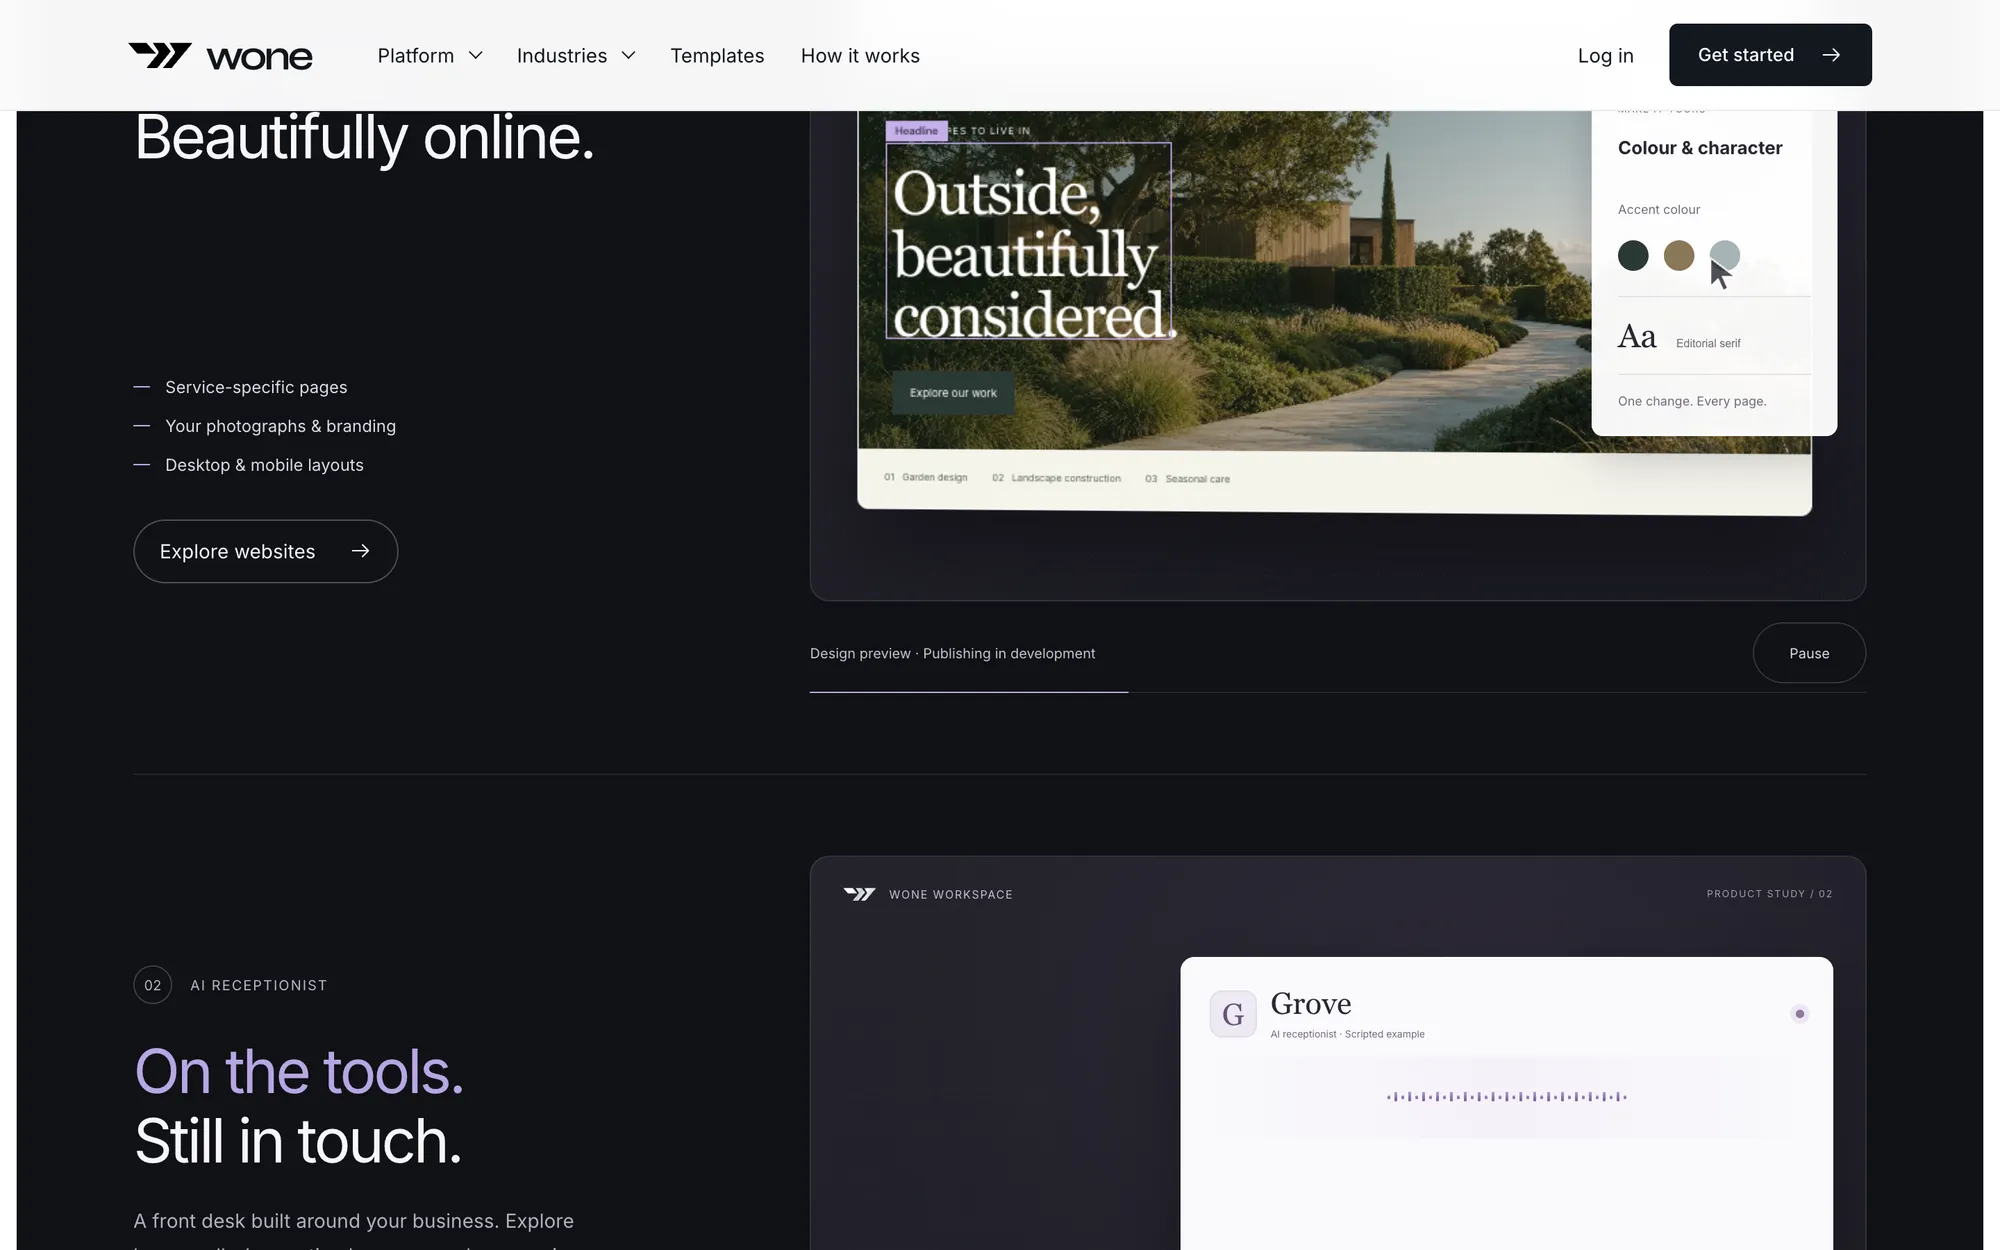Pause the design preview animation
Viewport: 2000px width, 1250px height.
tap(1809, 653)
